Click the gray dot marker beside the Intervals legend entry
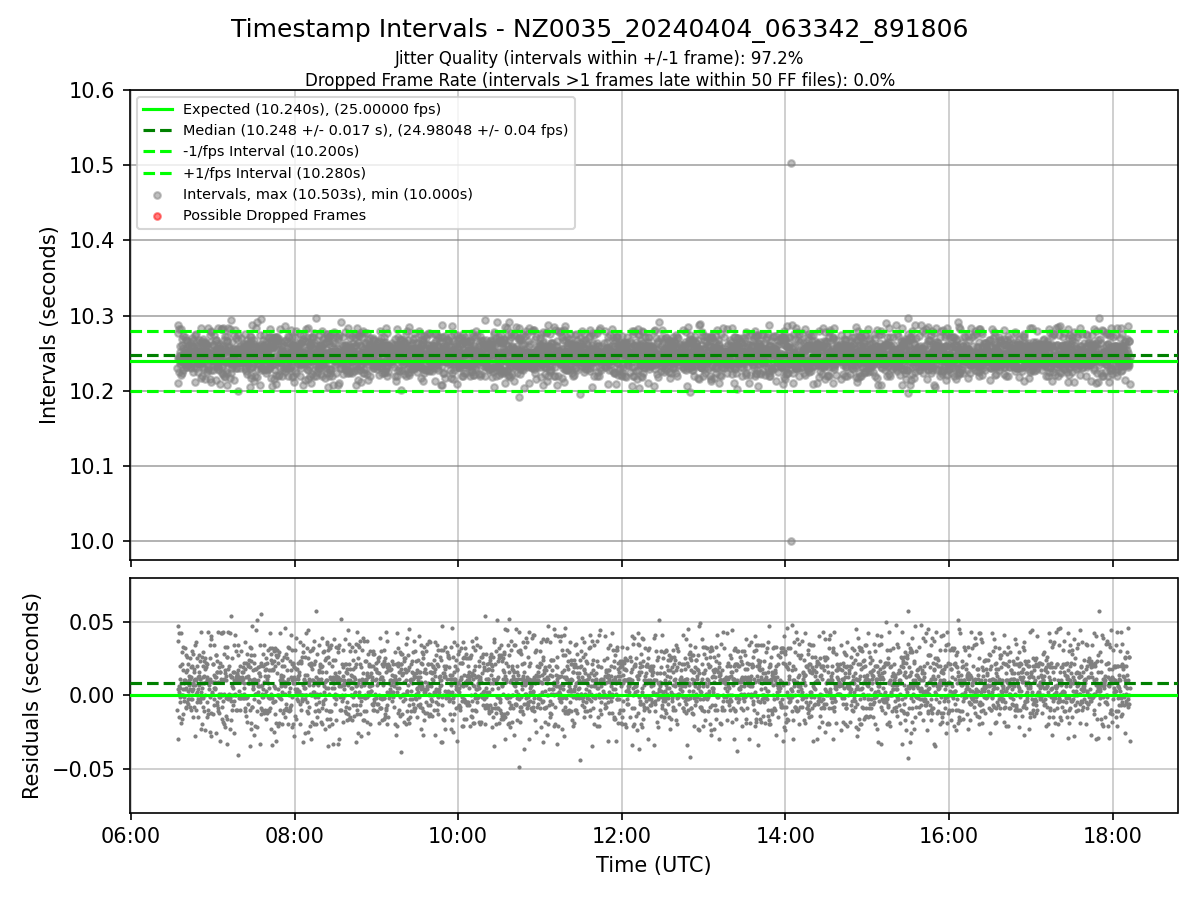The image size is (1200, 900). tap(157, 195)
